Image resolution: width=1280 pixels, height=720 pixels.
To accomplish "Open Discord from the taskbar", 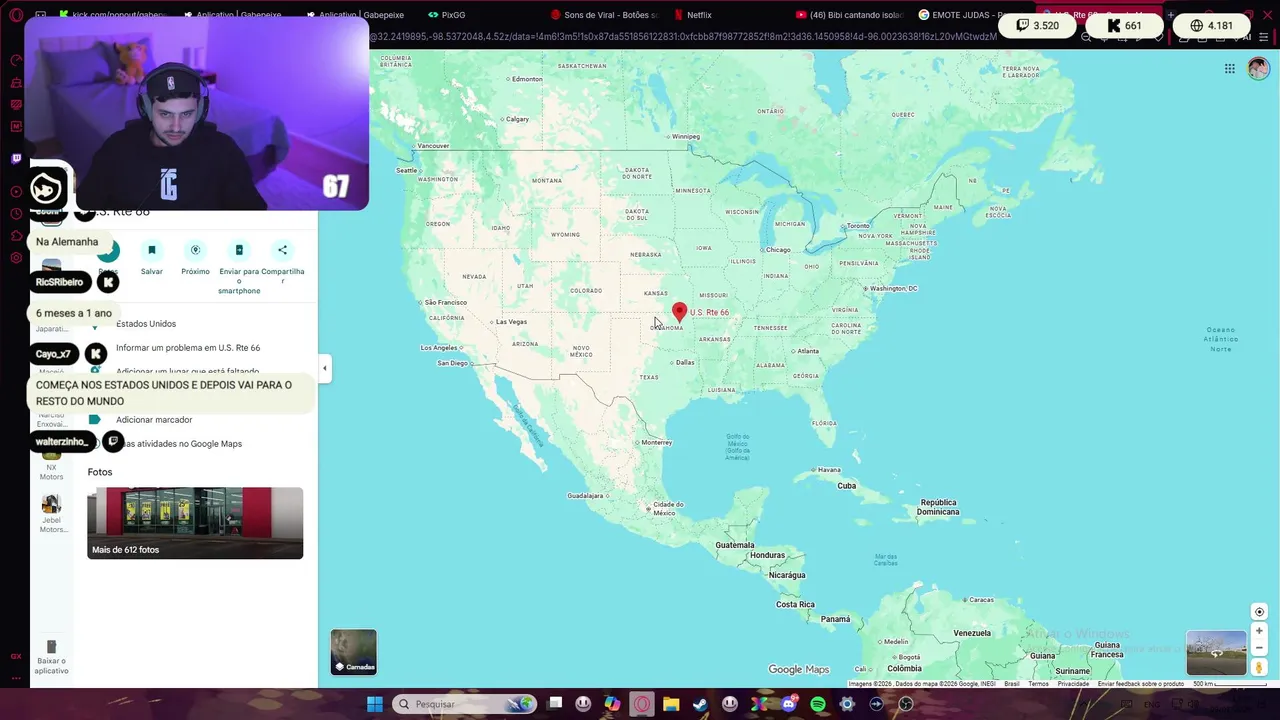I will pyautogui.click(x=789, y=704).
